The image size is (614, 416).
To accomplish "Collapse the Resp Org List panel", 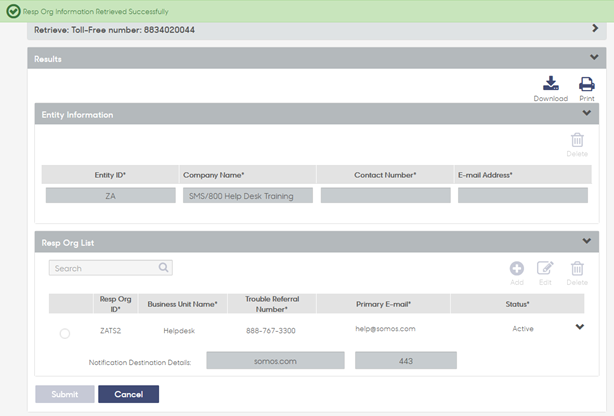I will click(586, 241).
